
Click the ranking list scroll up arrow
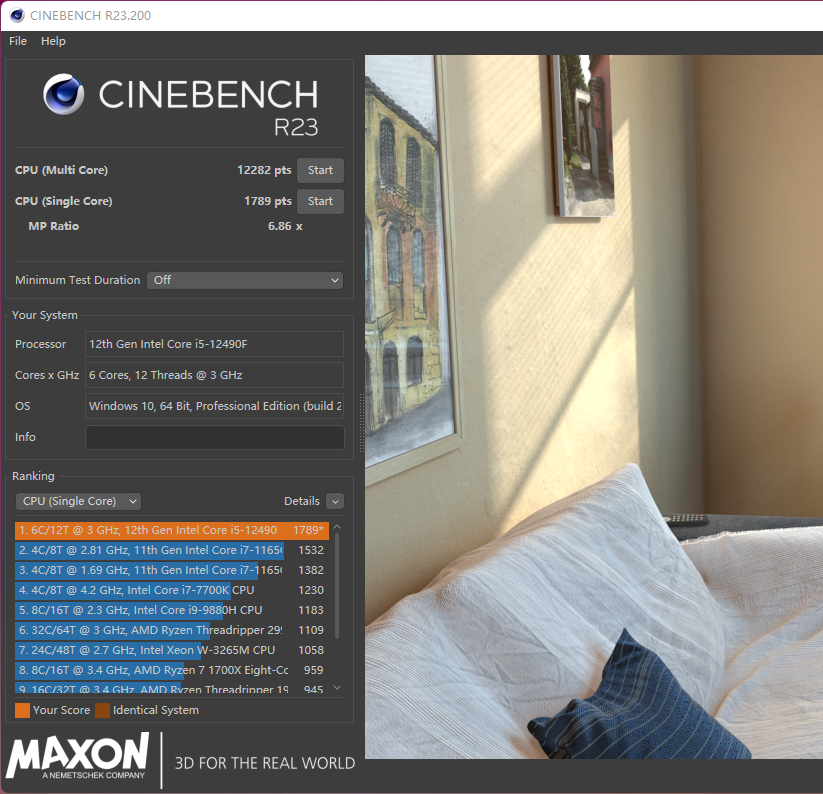click(337, 526)
